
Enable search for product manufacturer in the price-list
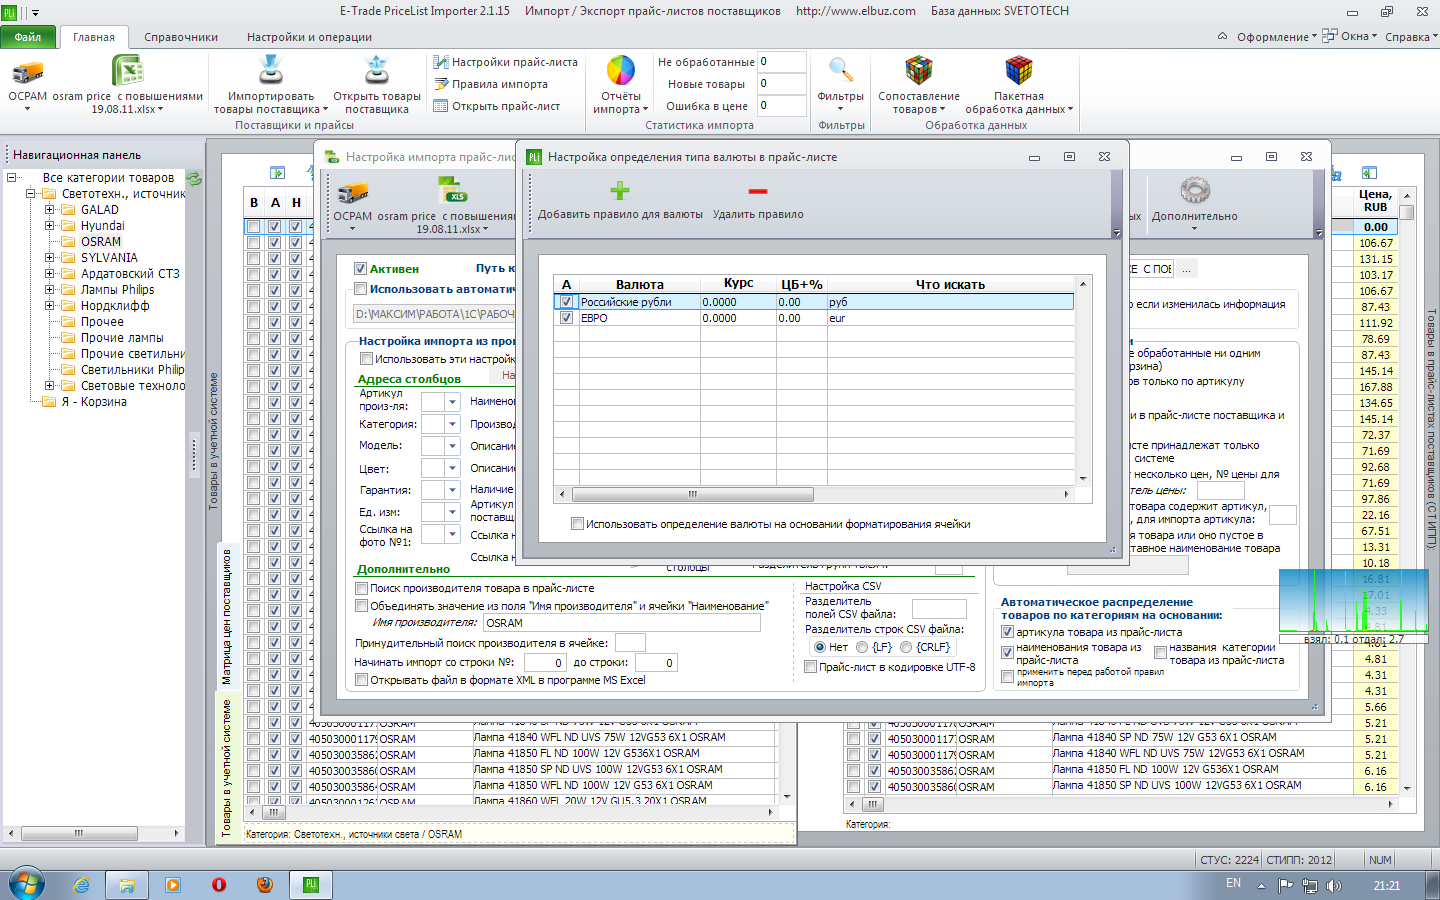coord(362,589)
